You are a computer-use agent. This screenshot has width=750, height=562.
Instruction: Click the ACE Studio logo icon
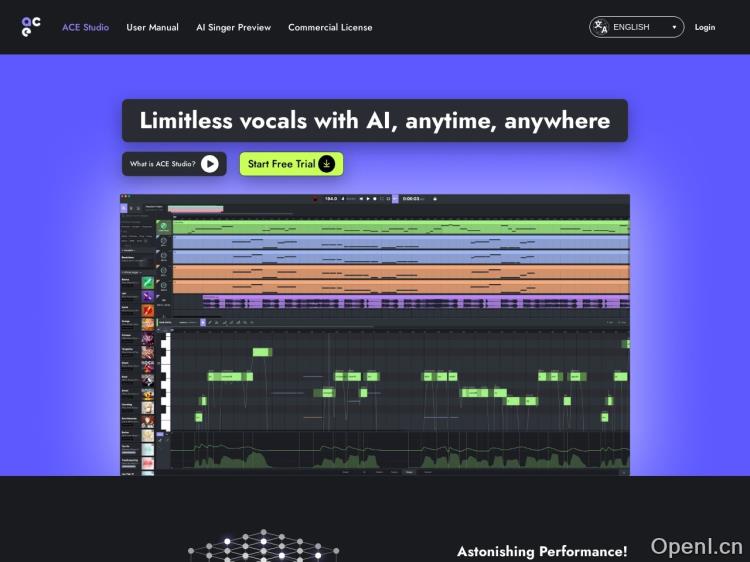tap(31, 27)
